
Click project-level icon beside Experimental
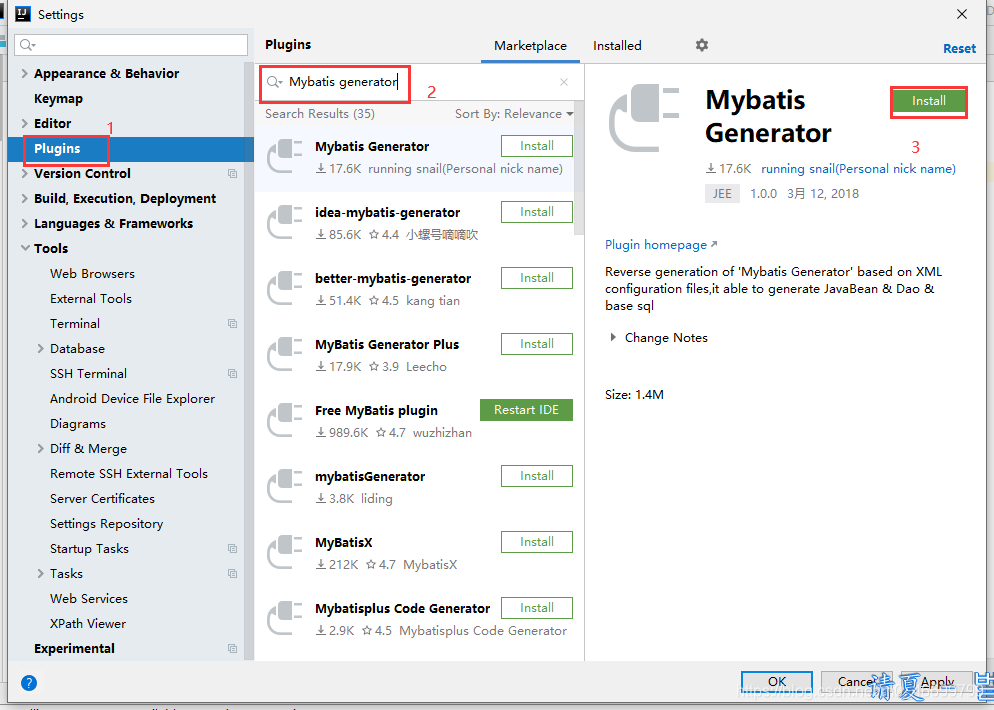[x=233, y=648]
